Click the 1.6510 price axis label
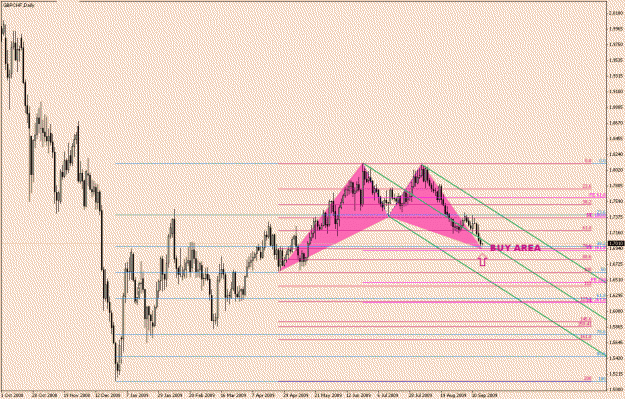This screenshot has width=625, height=399. [616, 279]
